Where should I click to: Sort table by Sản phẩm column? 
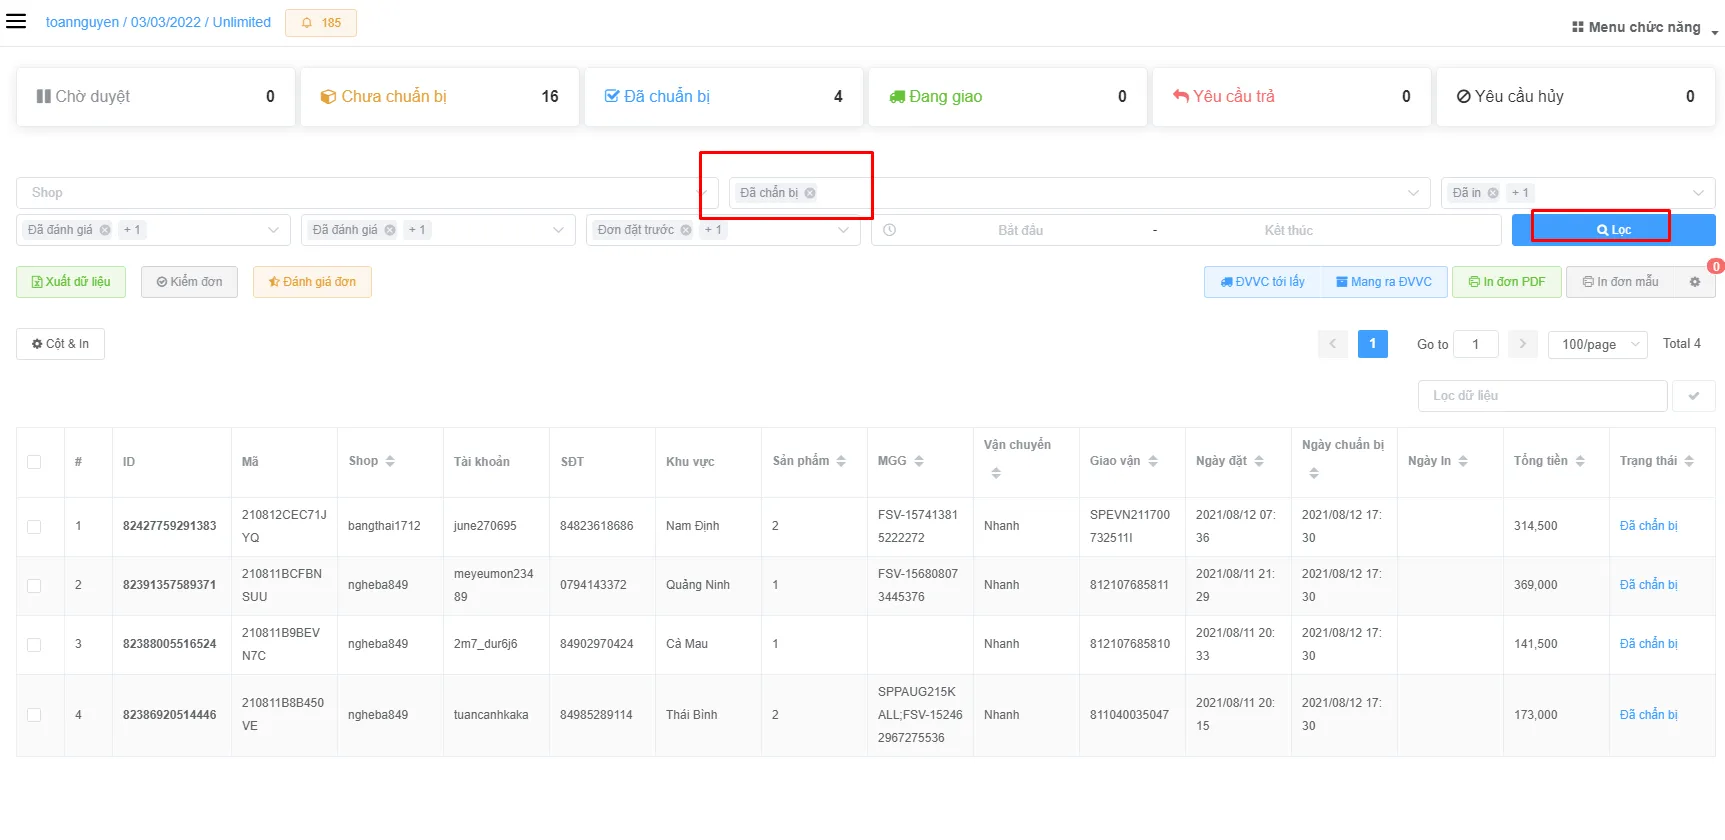coord(841,461)
